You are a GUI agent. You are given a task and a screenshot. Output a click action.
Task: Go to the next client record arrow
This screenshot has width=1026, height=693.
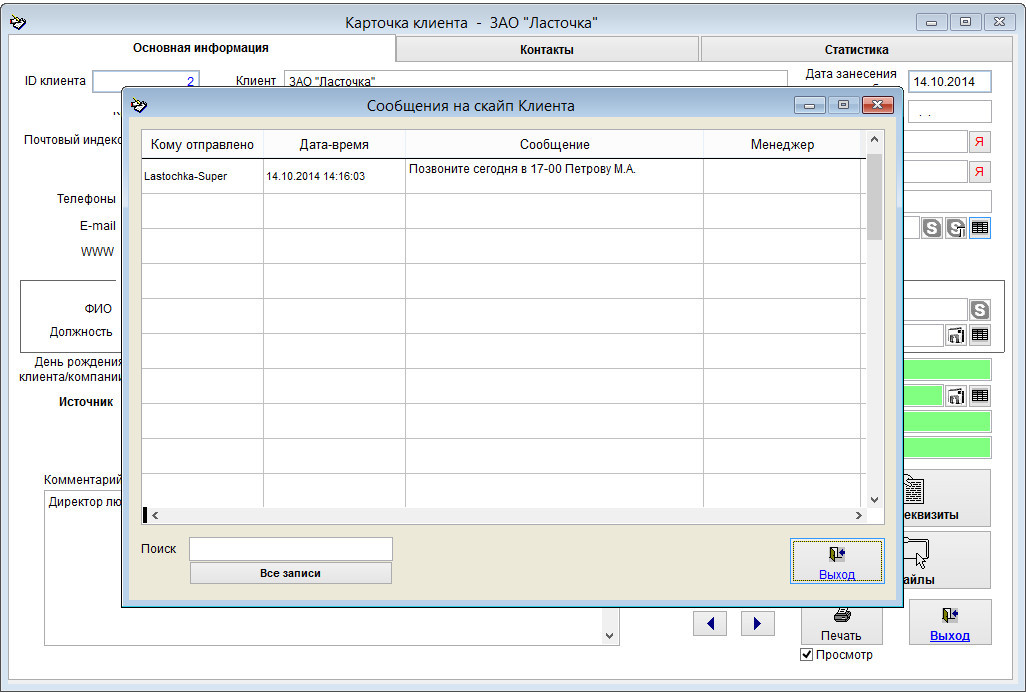pyautogui.click(x=758, y=624)
